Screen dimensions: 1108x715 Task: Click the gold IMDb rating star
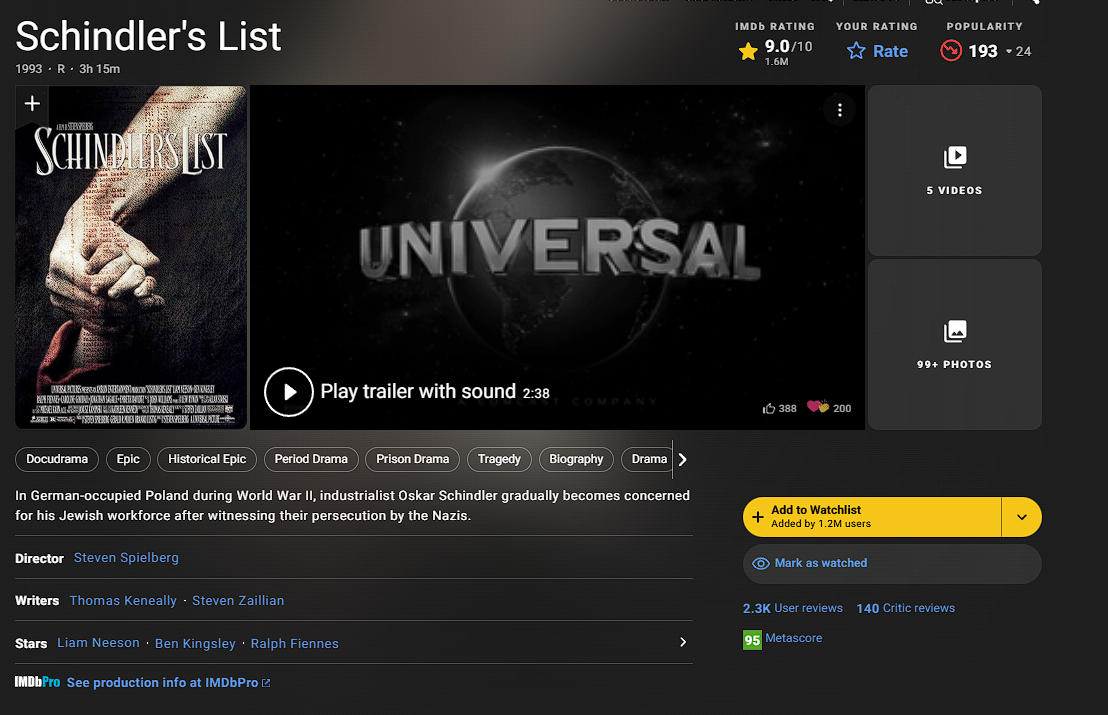748,52
